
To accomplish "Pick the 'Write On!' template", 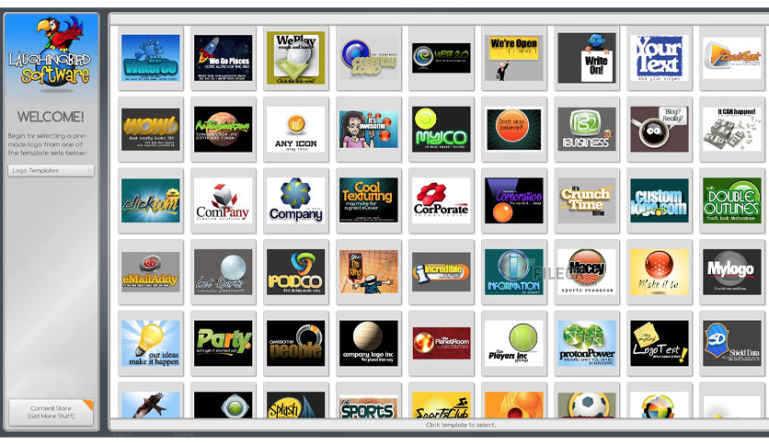I will pos(586,57).
